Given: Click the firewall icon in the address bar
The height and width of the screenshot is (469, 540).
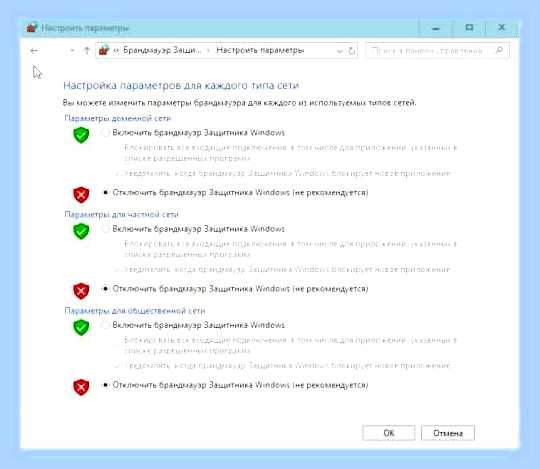Looking at the screenshot, I should pyautogui.click(x=104, y=50).
